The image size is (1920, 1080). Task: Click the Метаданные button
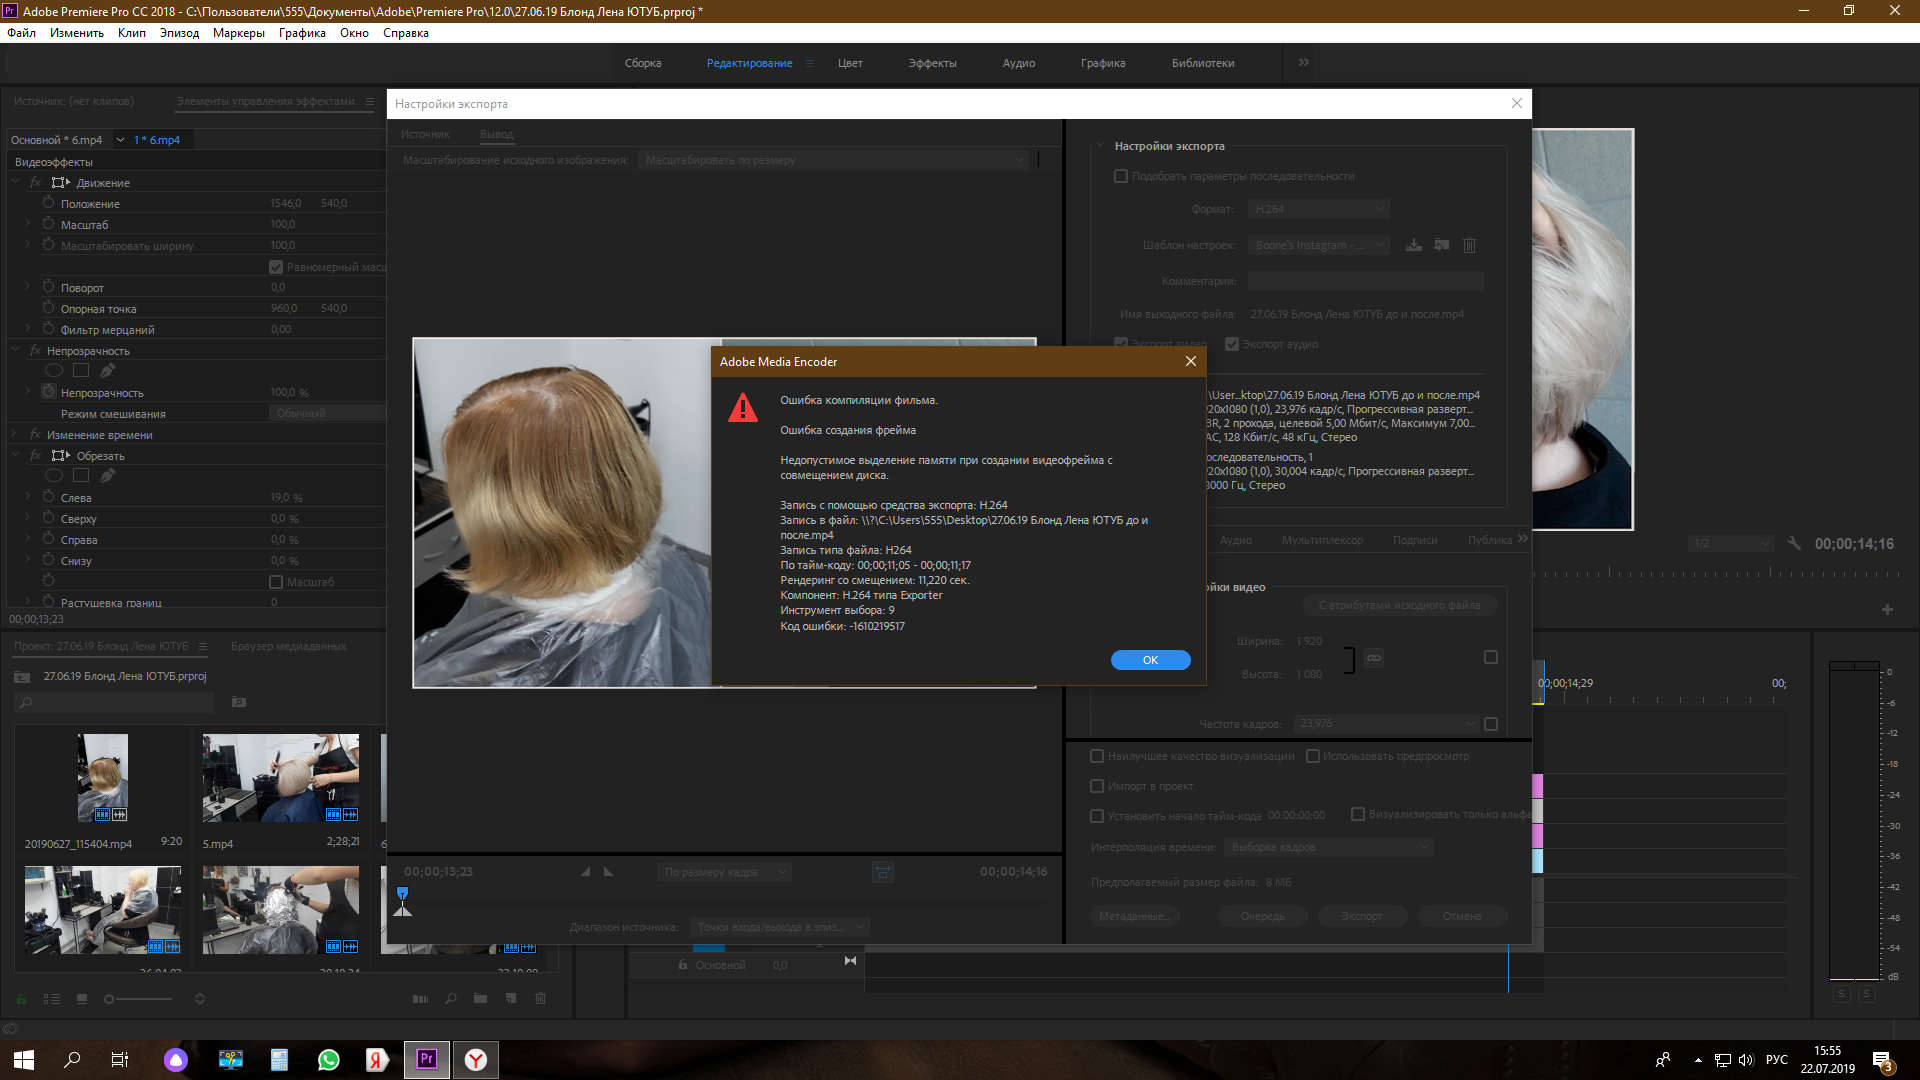coord(1133,916)
